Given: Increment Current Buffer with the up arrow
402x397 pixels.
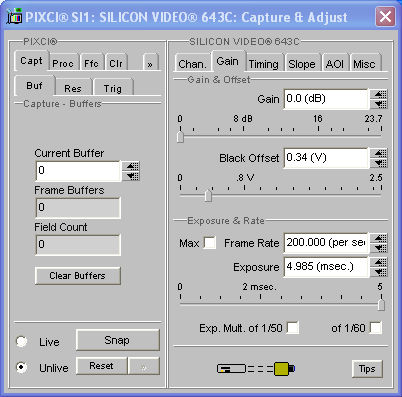Looking at the screenshot, I should click(132, 166).
